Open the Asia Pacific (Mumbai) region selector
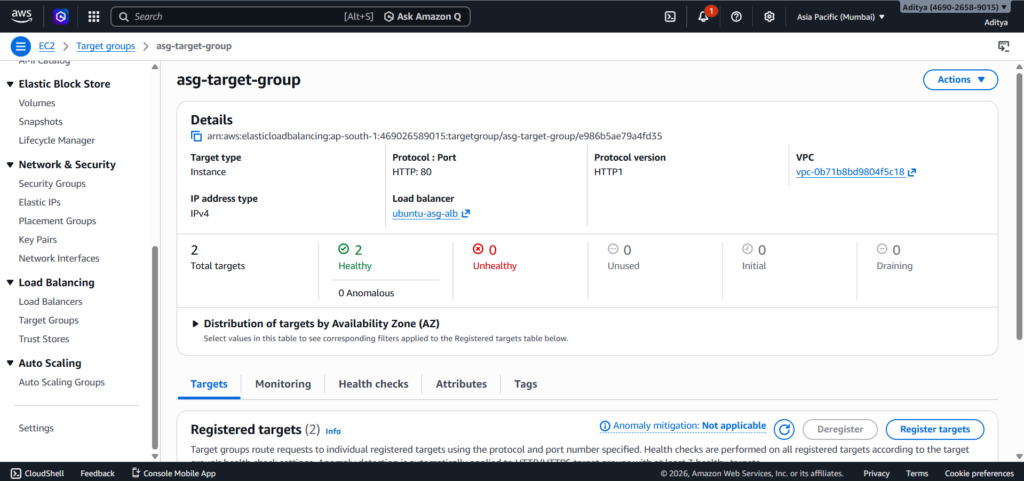This screenshot has height=481, width=1024. (x=842, y=17)
